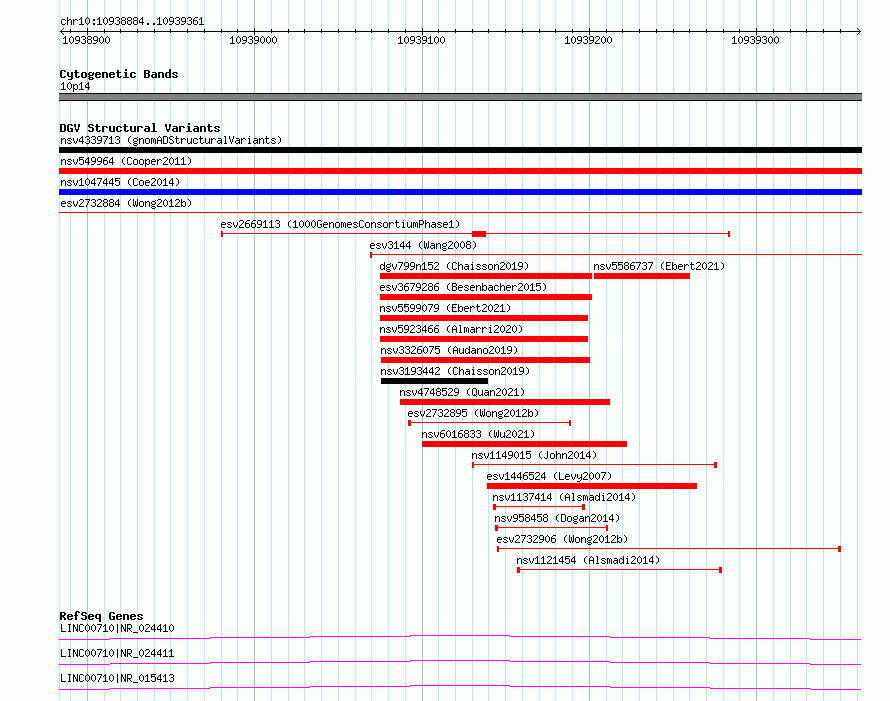Click the right arrowhead of the ruler
The height and width of the screenshot is (701, 890).
[x=859, y=32]
